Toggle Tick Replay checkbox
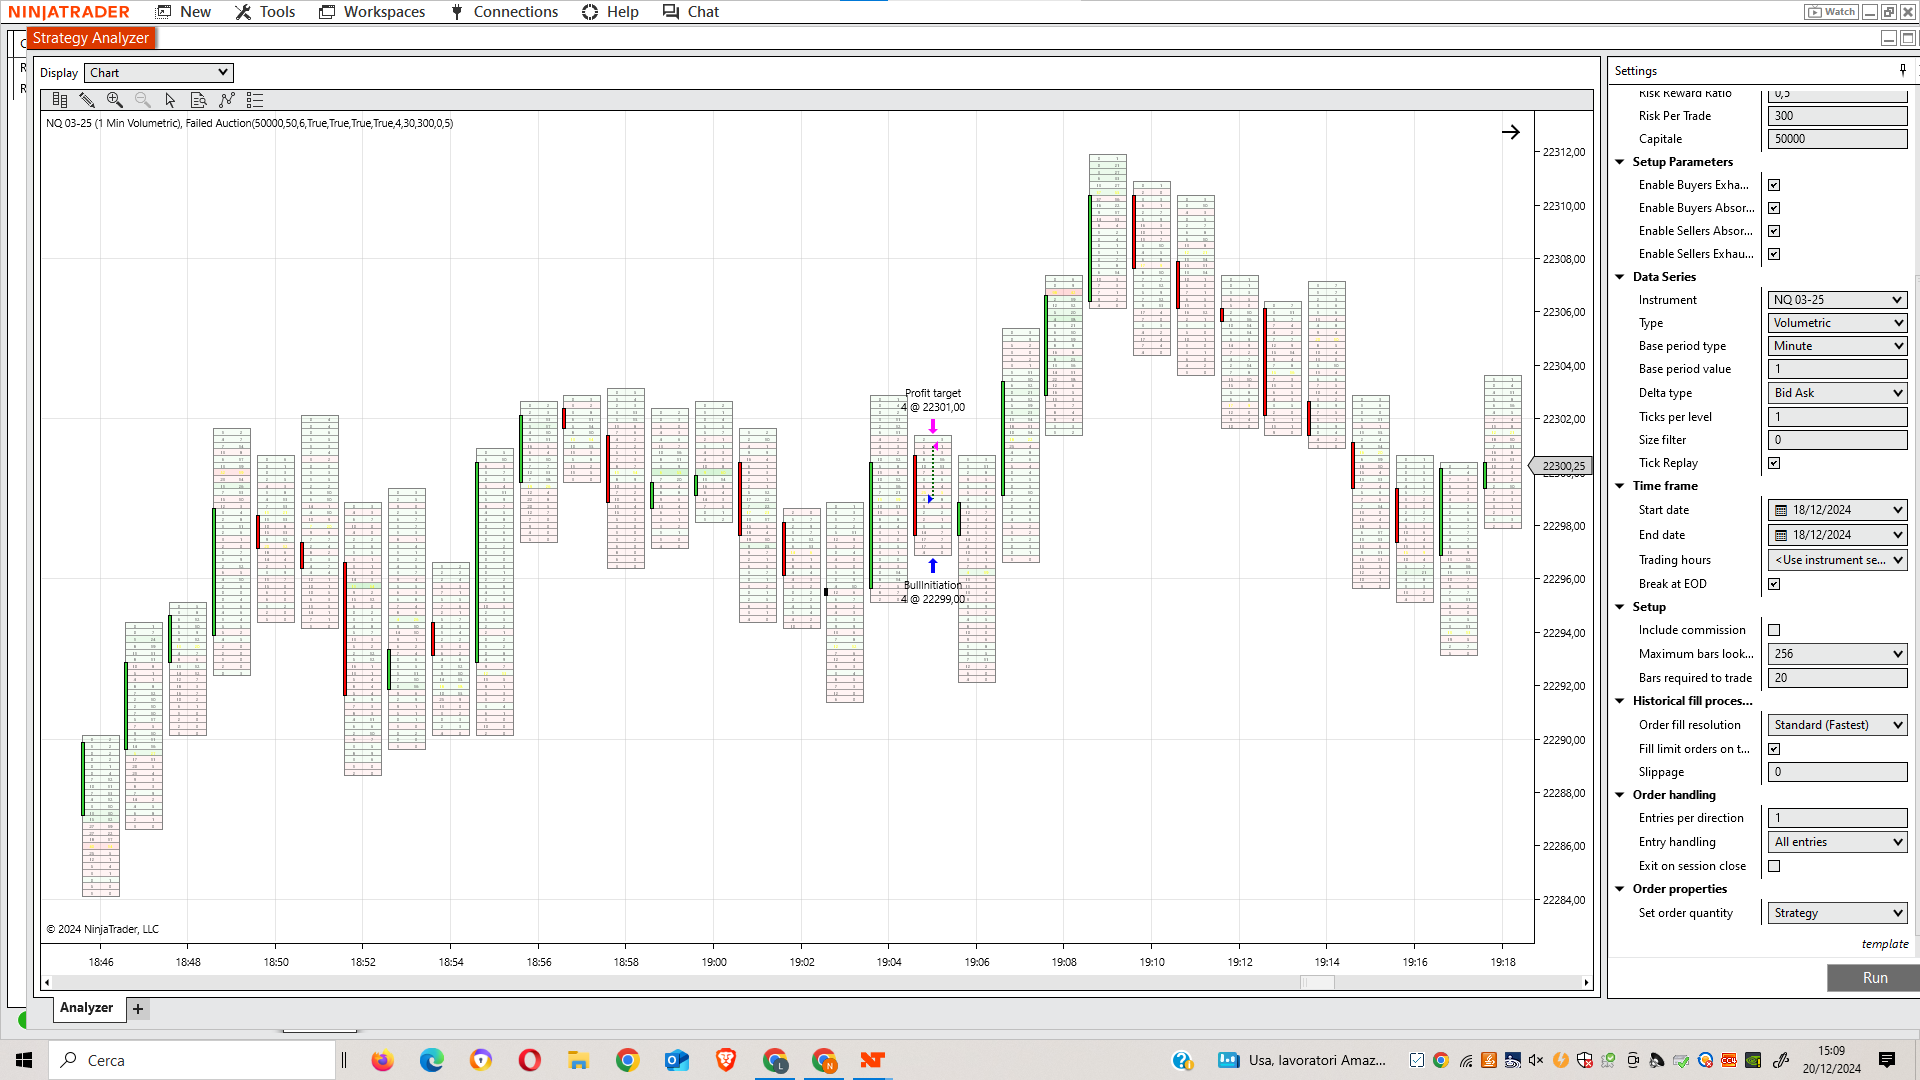Image resolution: width=1920 pixels, height=1080 pixels. pyautogui.click(x=1774, y=463)
